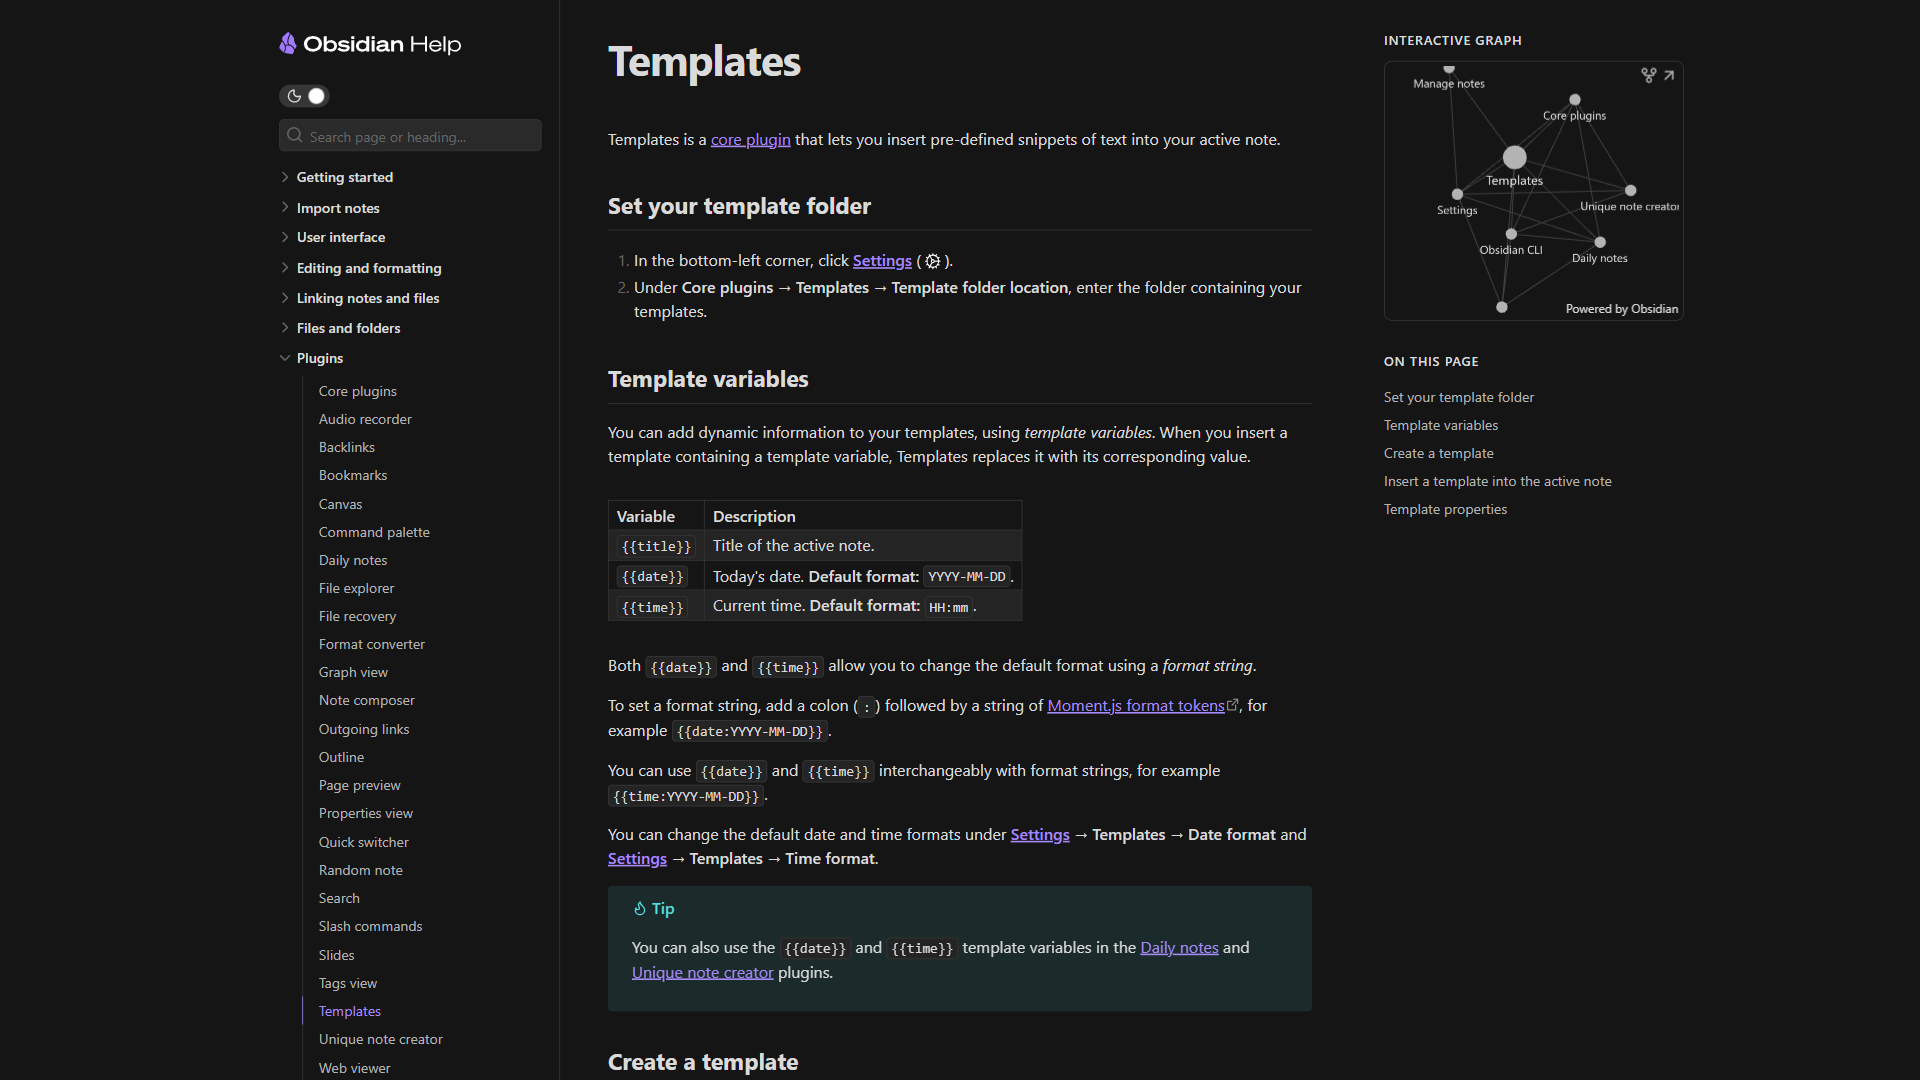The width and height of the screenshot is (1920, 1080).
Task: Click Templates node in interactive graph
Action: pos(1515,158)
